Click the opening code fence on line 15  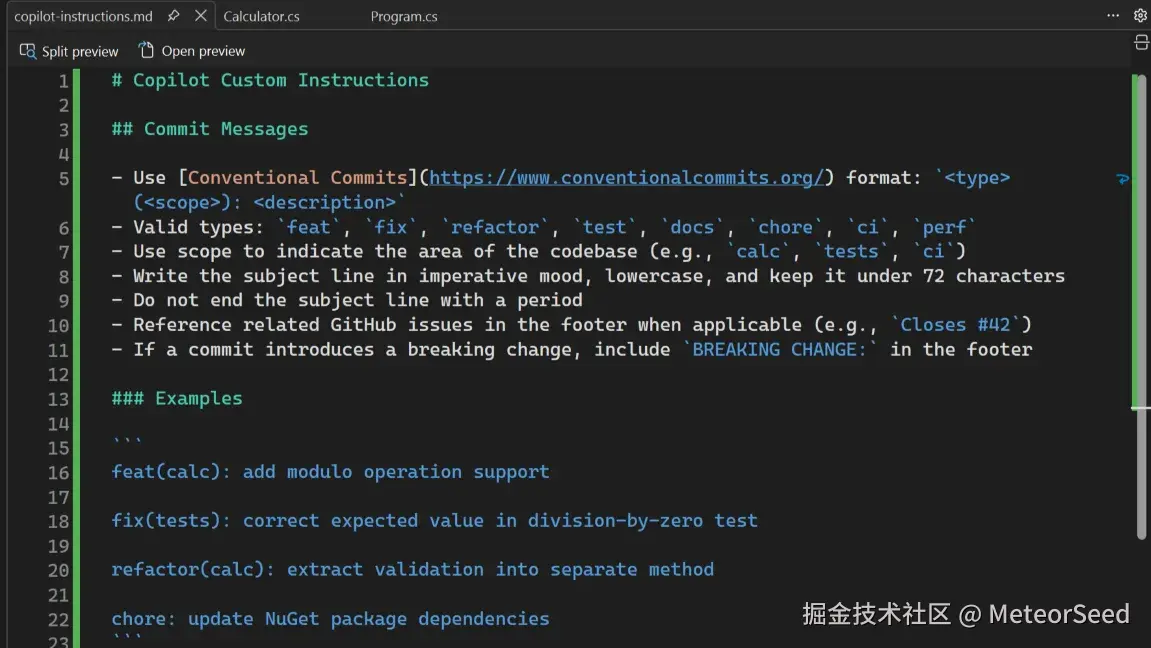(x=127, y=443)
